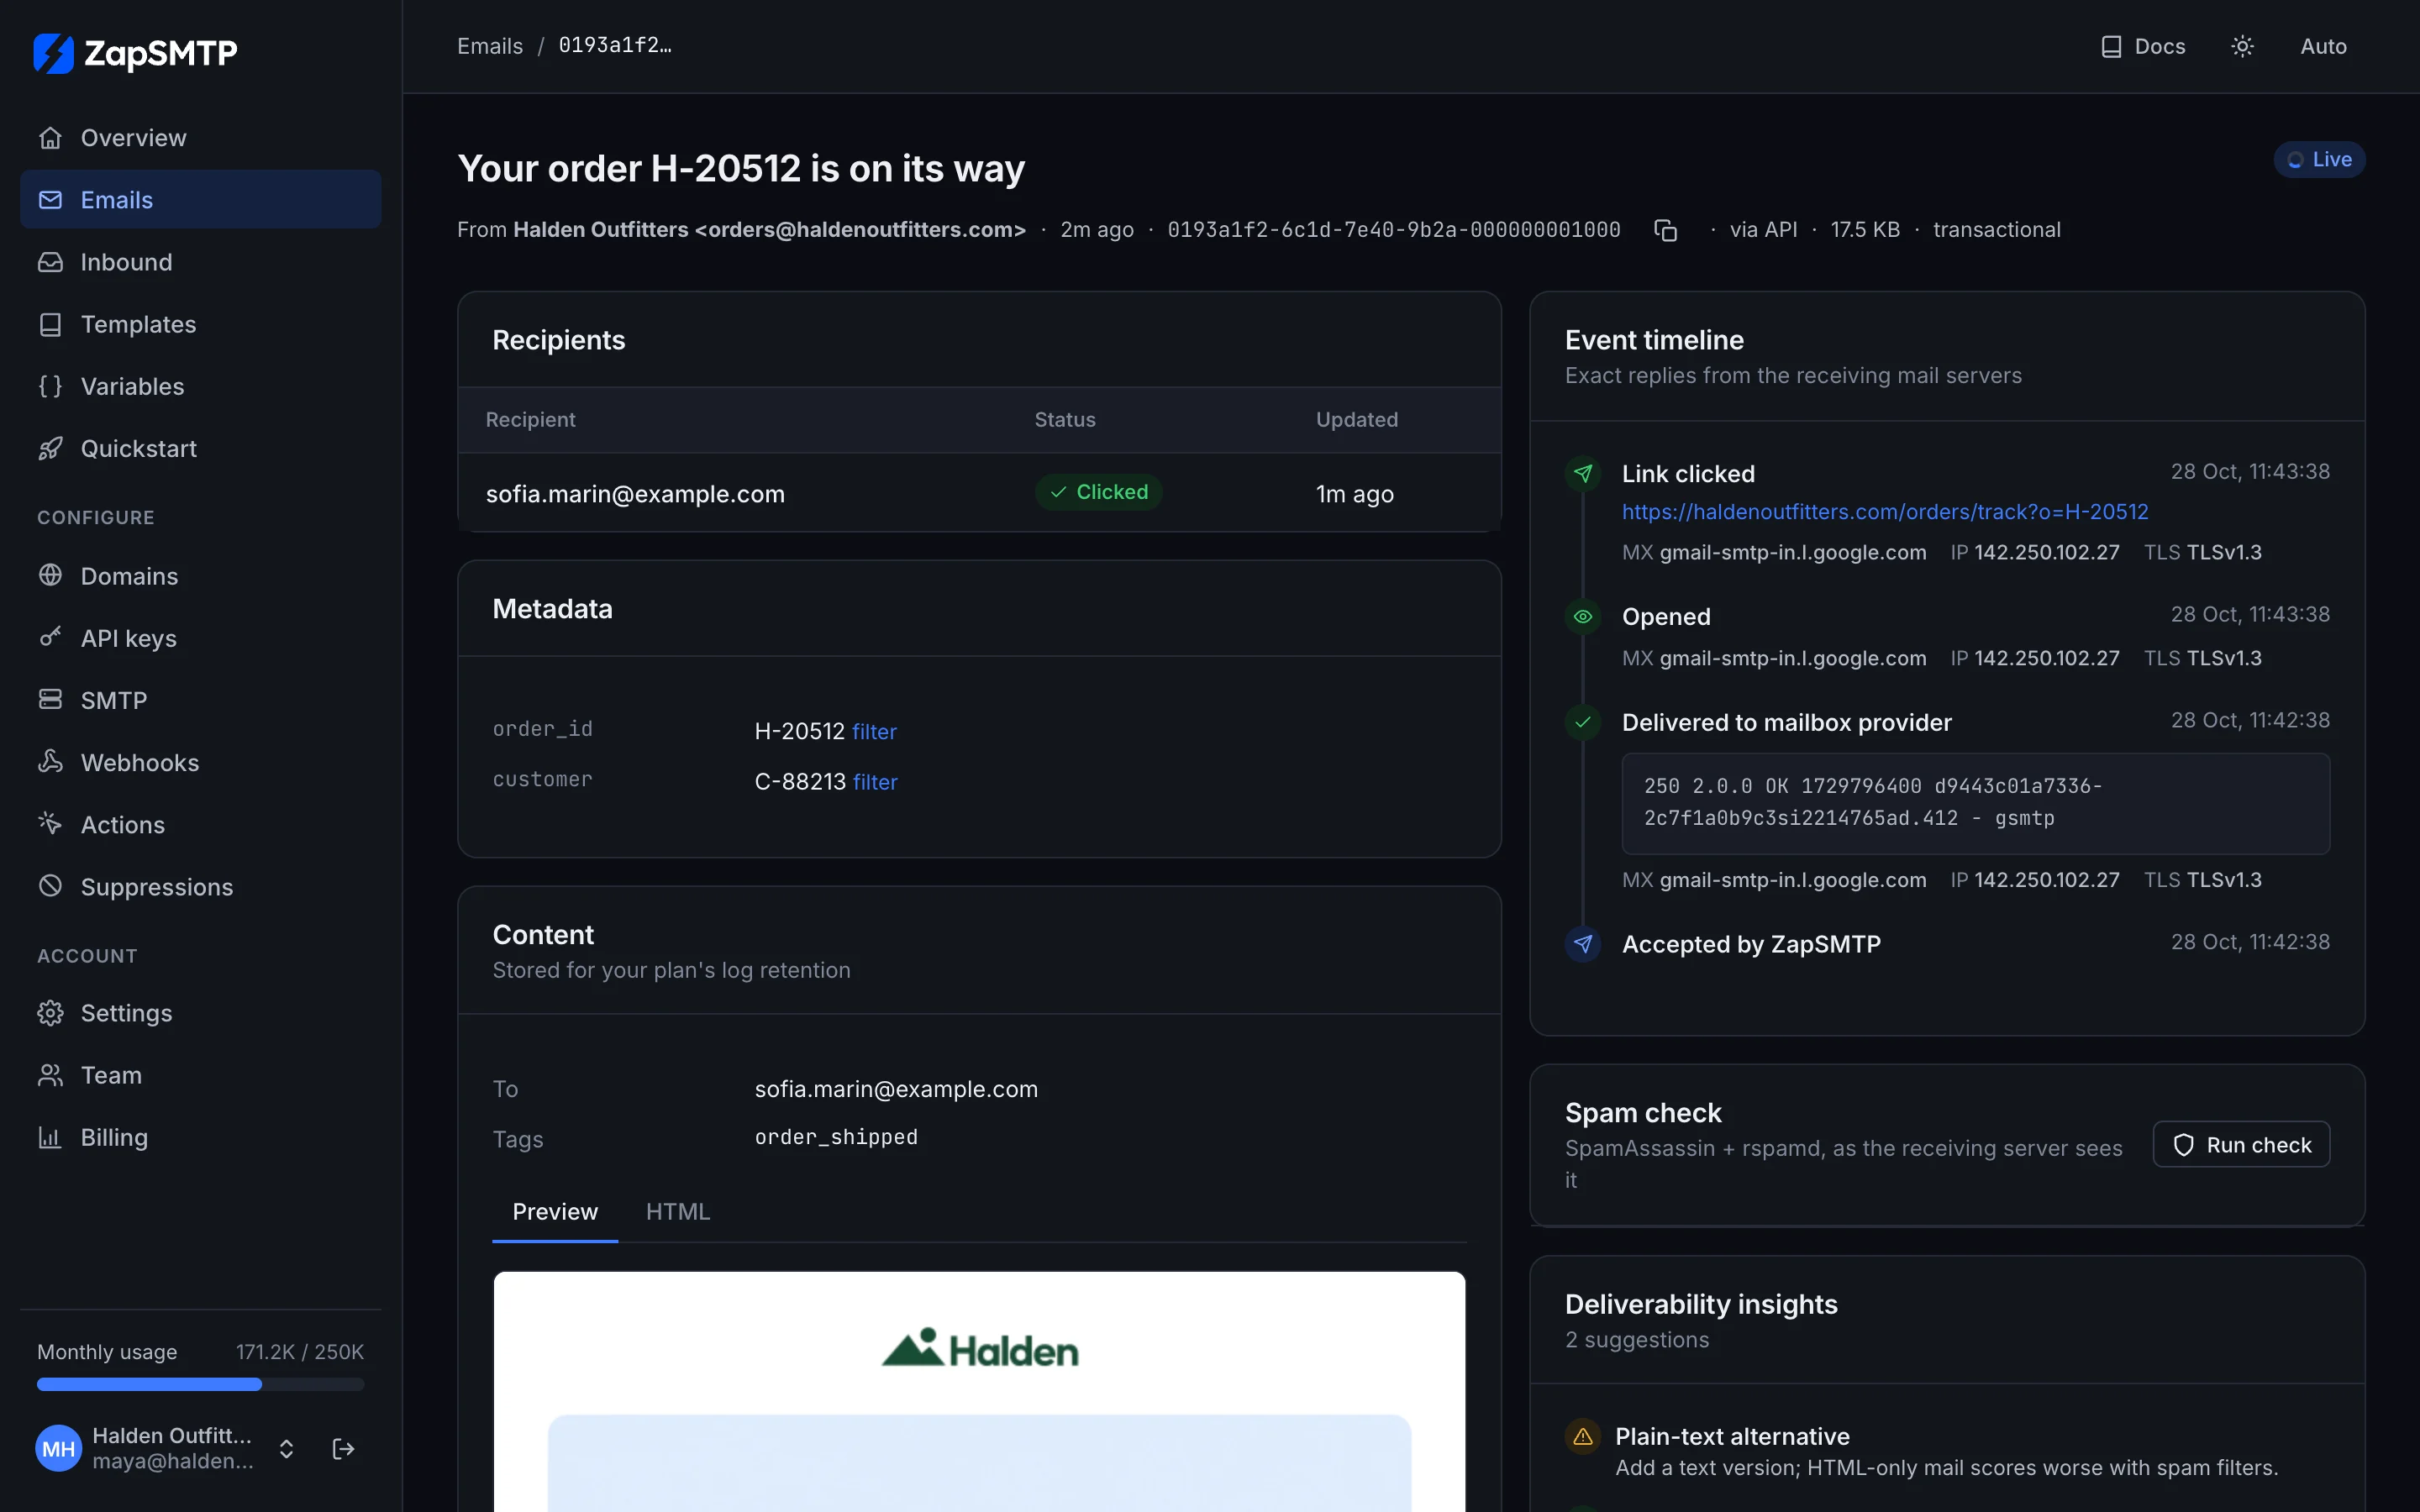The height and width of the screenshot is (1512, 2420).
Task: Click Delivered to mailbox provider event
Action: tap(1786, 722)
